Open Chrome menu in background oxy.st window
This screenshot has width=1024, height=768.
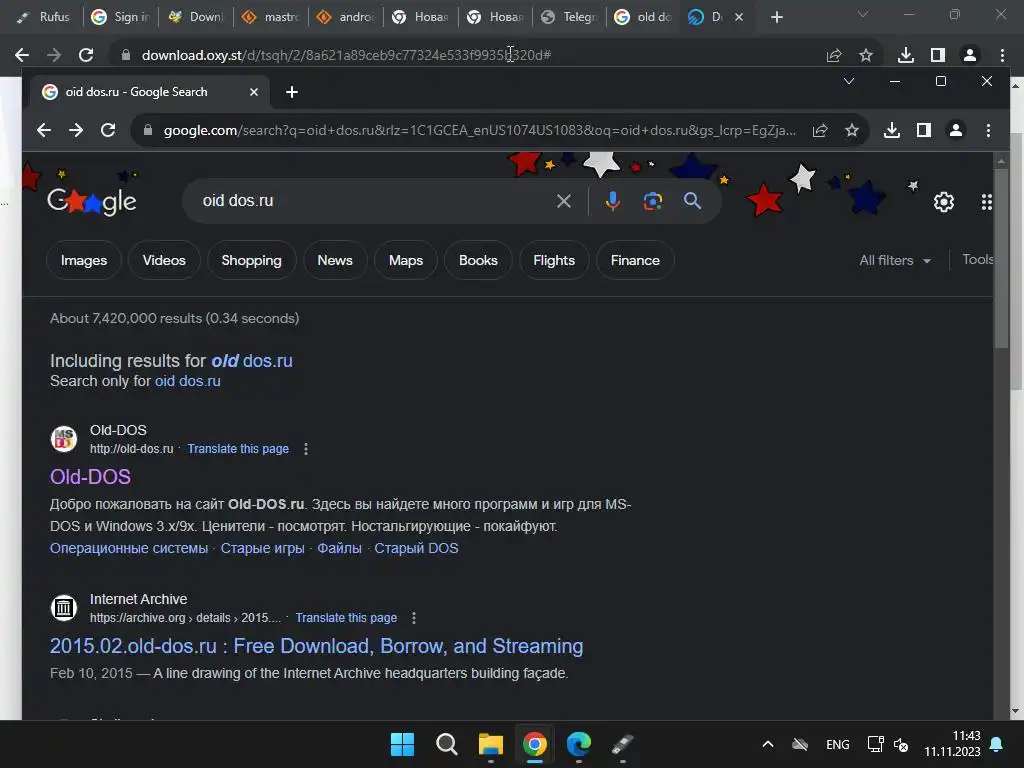1002,55
